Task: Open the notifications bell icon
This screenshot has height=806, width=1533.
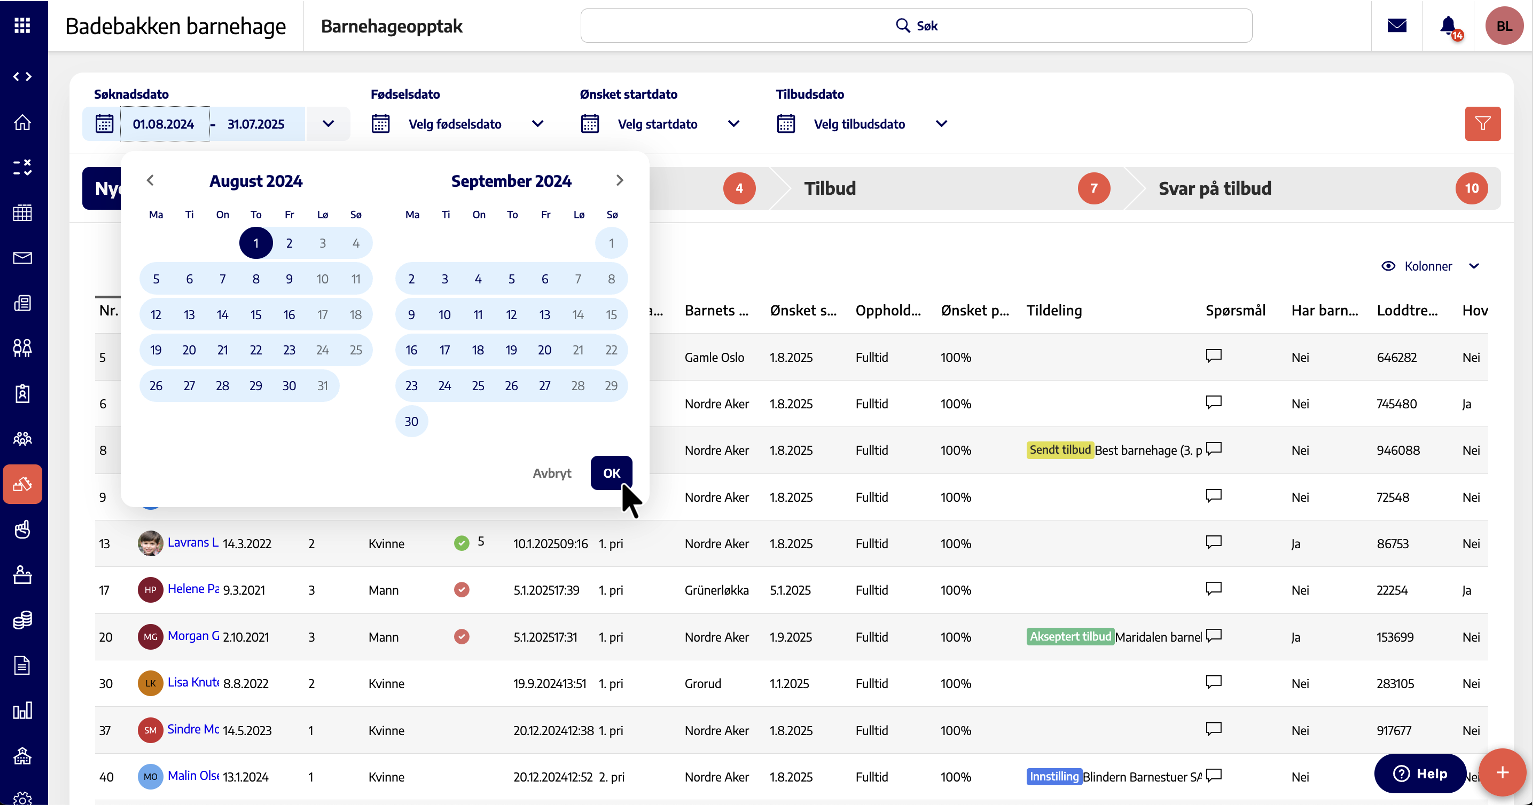Action: (x=1448, y=26)
